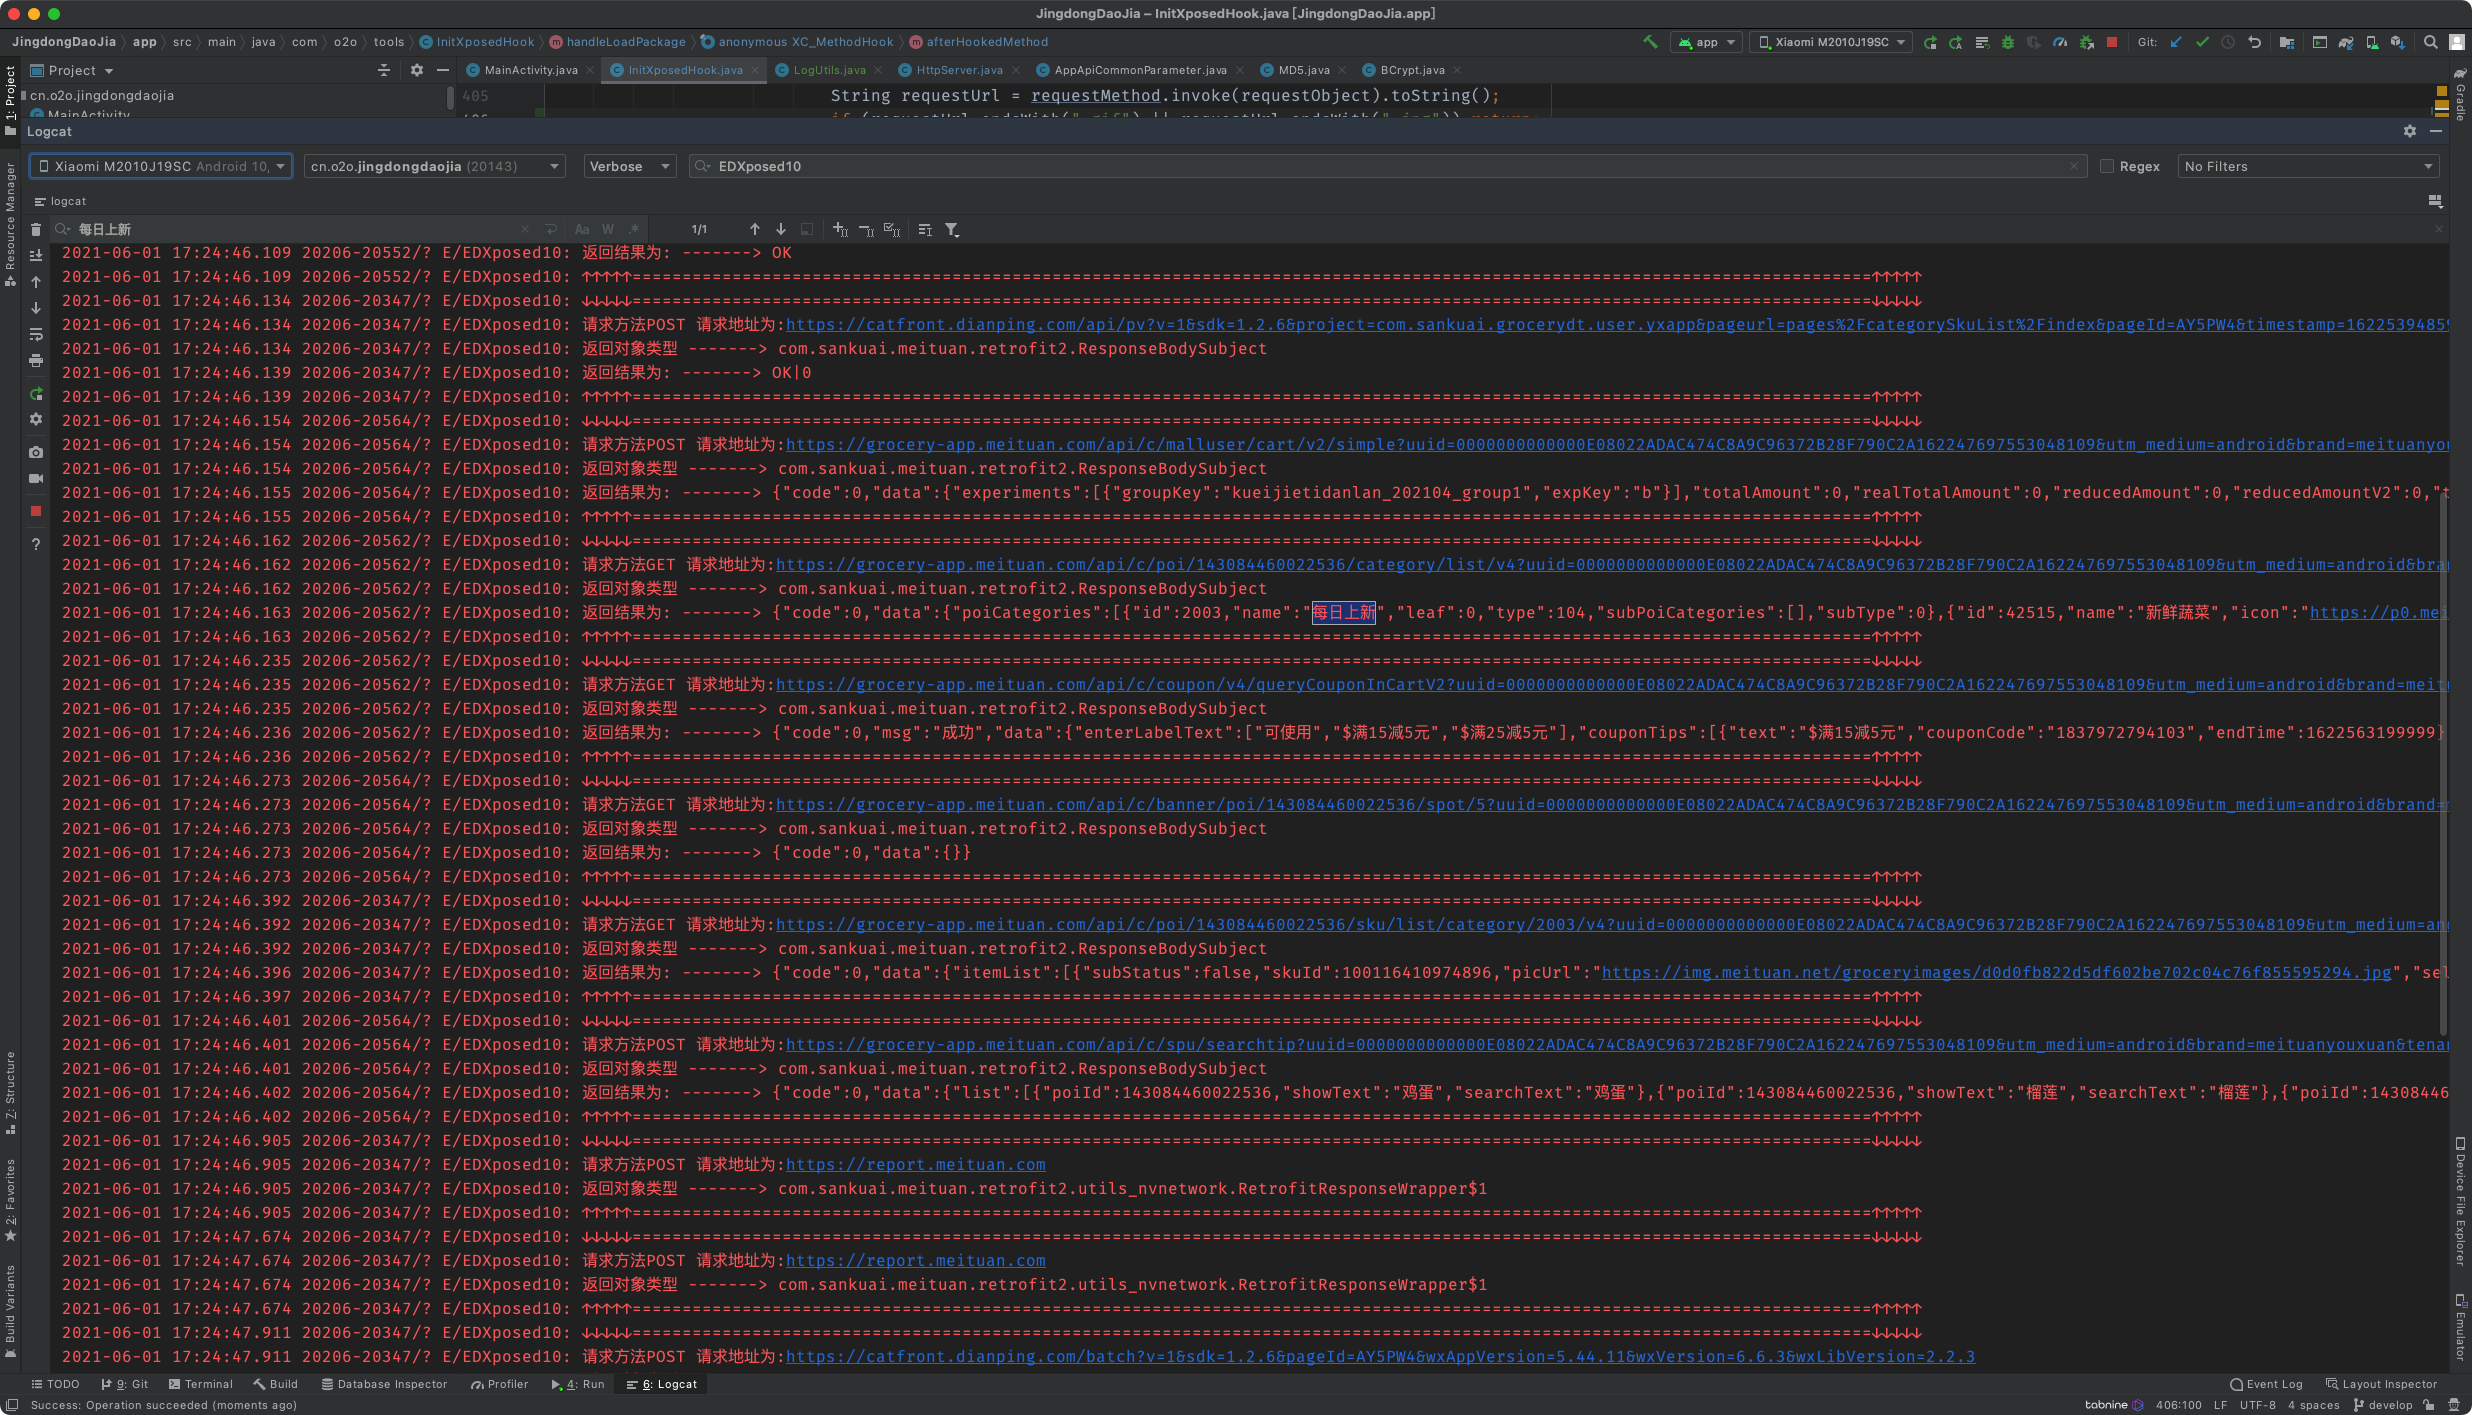The height and width of the screenshot is (1415, 2472).
Task: Open the Terminal tool window
Action: (x=200, y=1384)
